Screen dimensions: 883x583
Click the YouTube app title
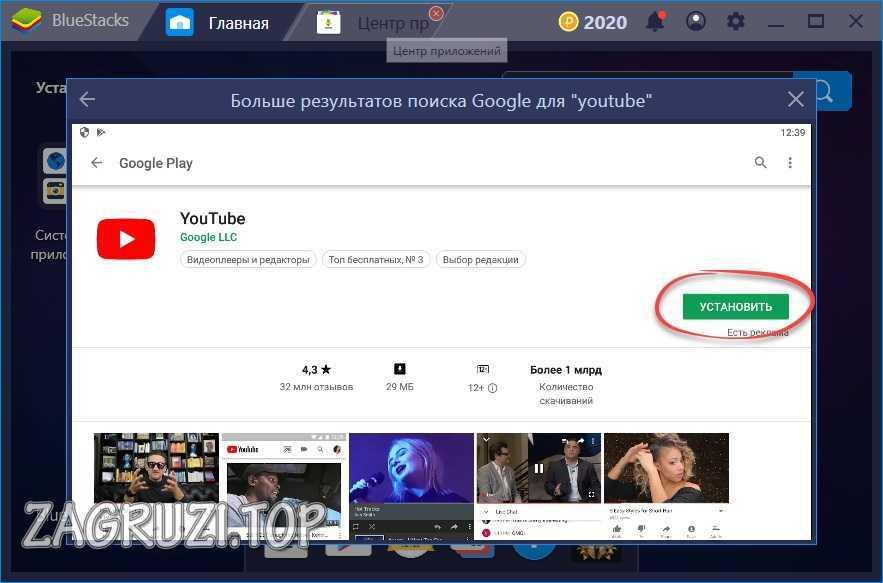pos(212,219)
